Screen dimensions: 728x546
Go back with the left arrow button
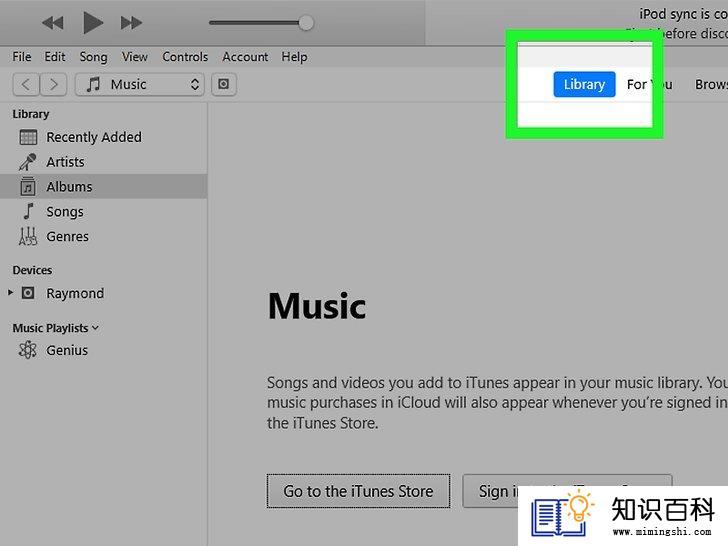click(26, 84)
